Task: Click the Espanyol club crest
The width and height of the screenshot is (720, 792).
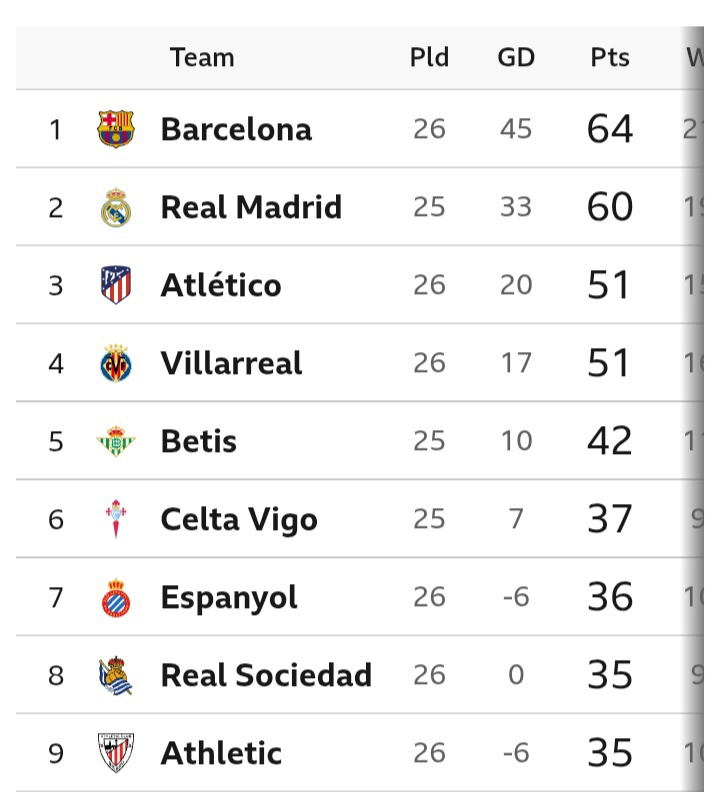Action: (x=116, y=597)
